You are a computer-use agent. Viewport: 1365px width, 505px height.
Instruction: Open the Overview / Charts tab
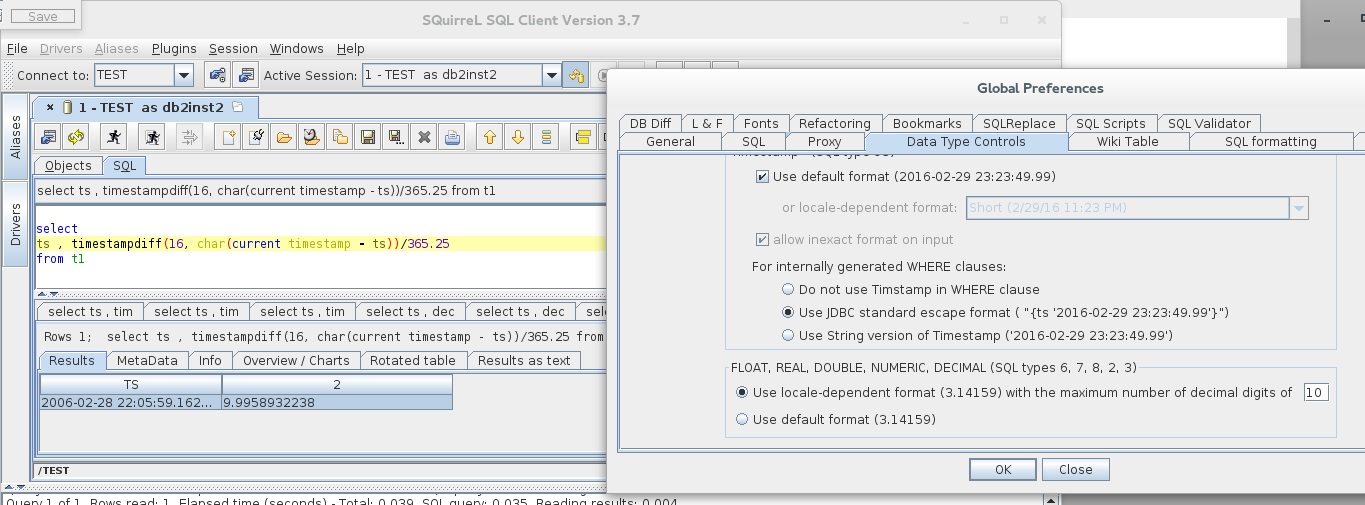click(296, 361)
